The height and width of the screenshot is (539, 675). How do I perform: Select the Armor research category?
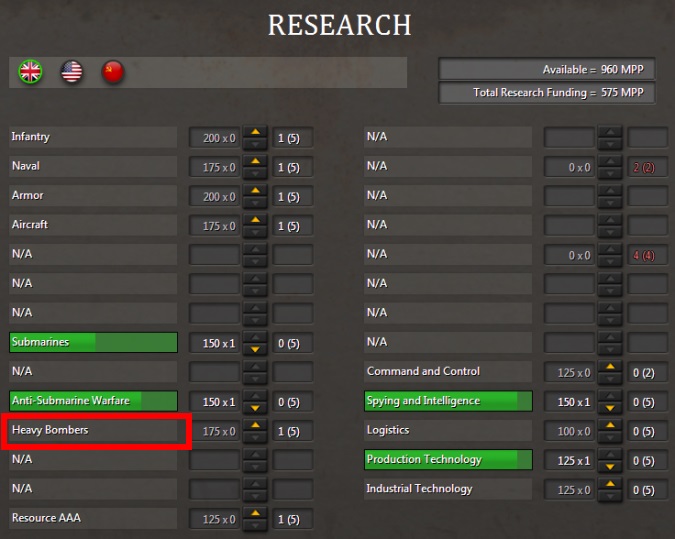point(93,196)
